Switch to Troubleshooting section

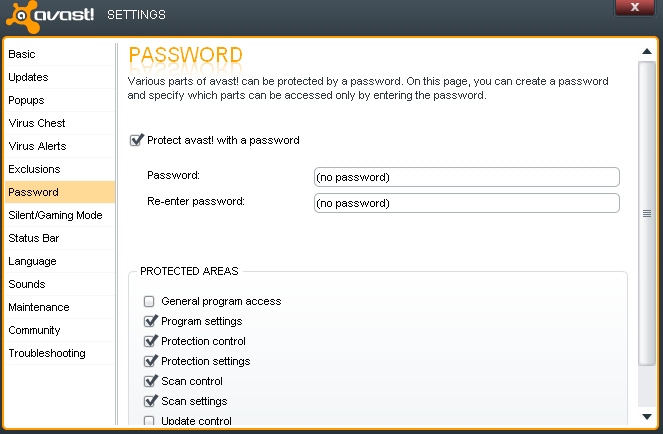coord(60,353)
